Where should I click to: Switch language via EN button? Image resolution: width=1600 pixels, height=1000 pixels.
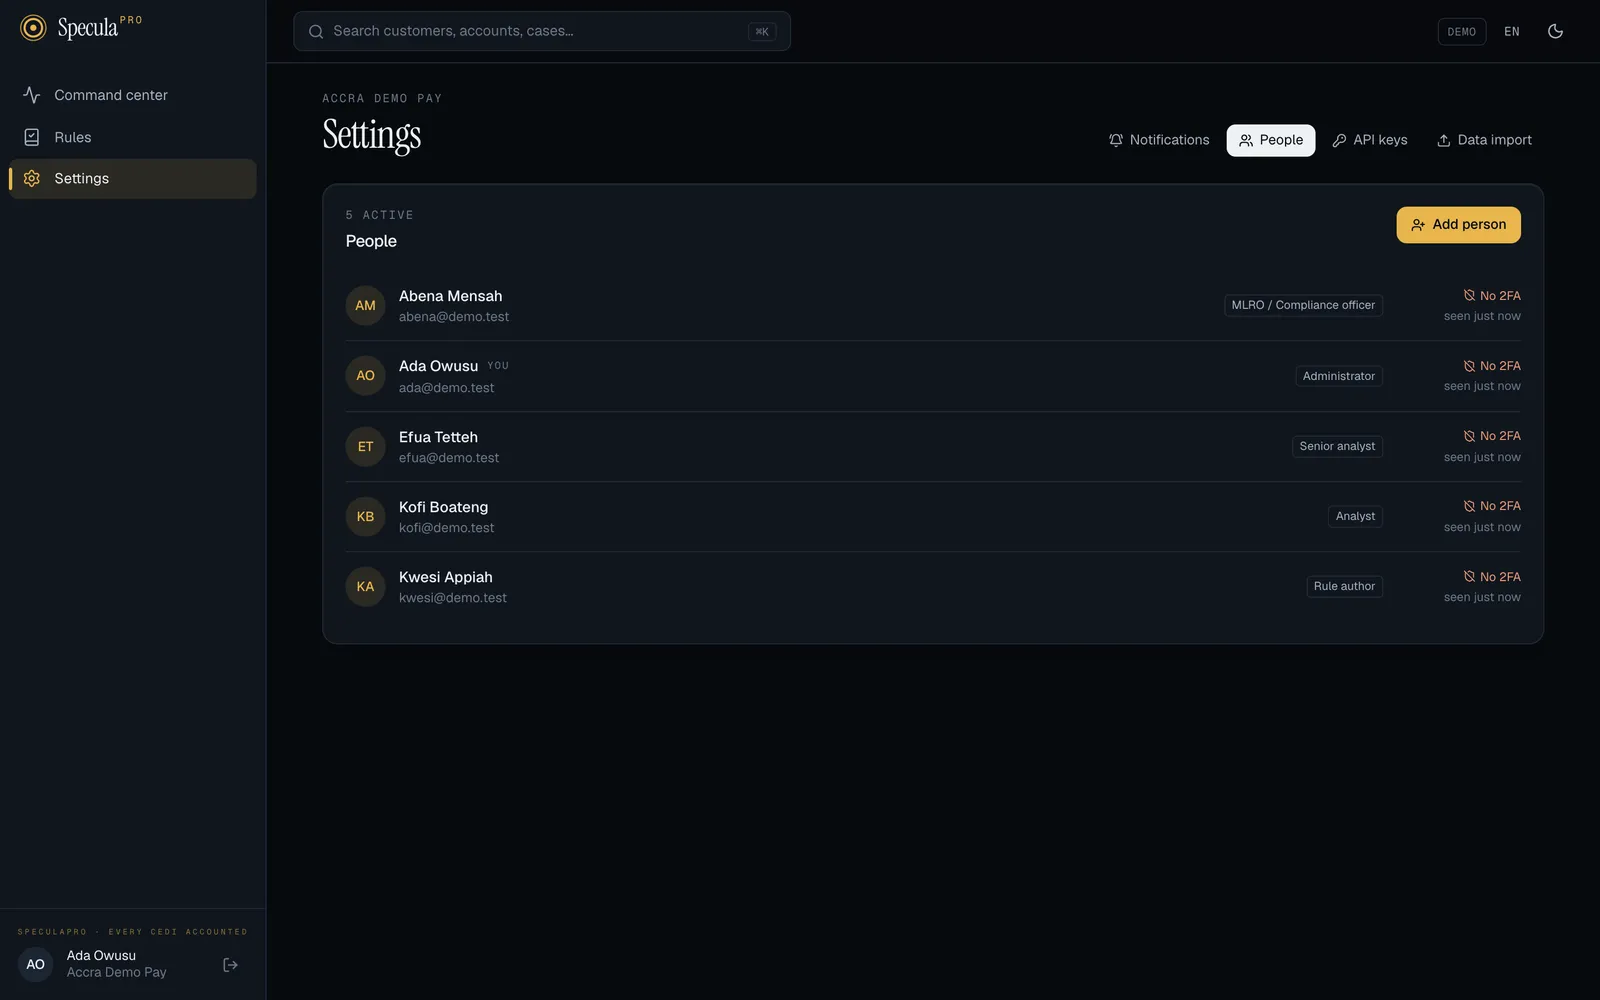point(1512,31)
